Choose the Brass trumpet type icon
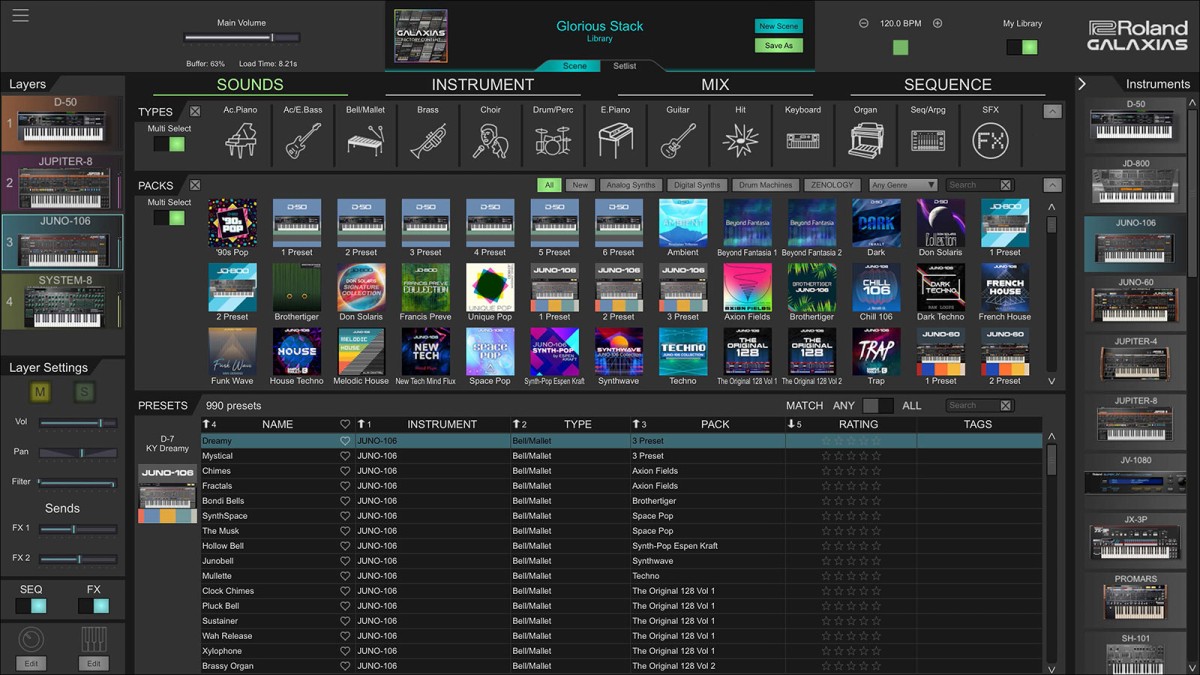Viewport: 1200px width, 675px height. (428, 140)
